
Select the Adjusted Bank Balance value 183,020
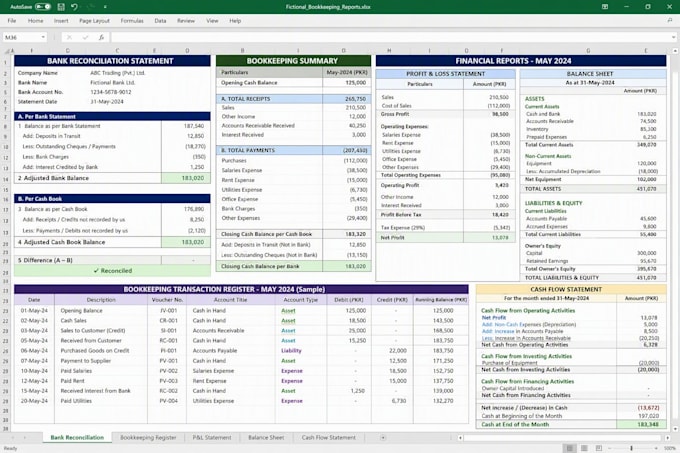click(x=186, y=178)
